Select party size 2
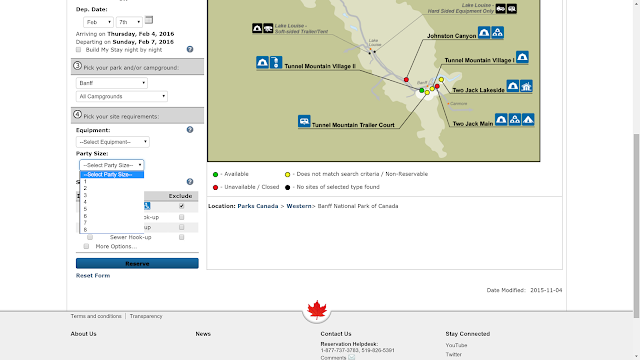Screen dimensions: 640x360 coord(112,189)
